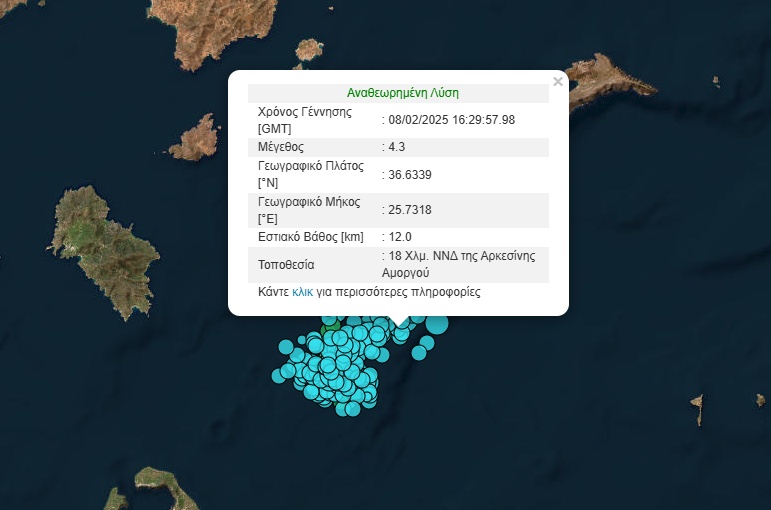The image size is (771, 510).
Task: Select the label Μέγεθος
Action: 281,147
